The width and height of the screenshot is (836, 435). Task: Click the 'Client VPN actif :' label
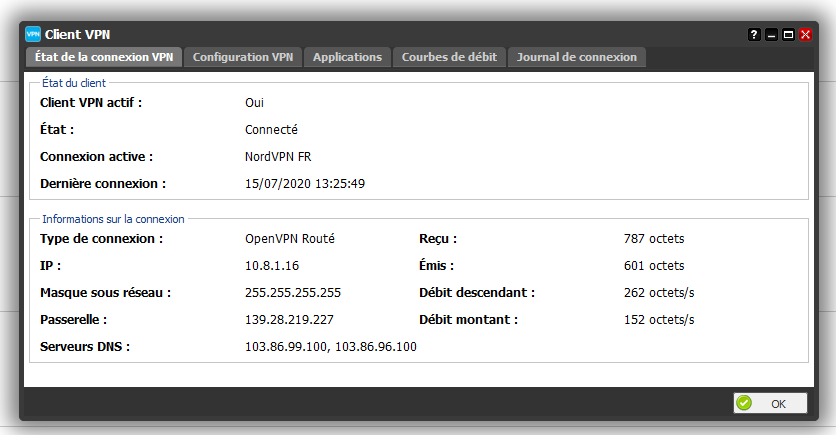coord(91,103)
